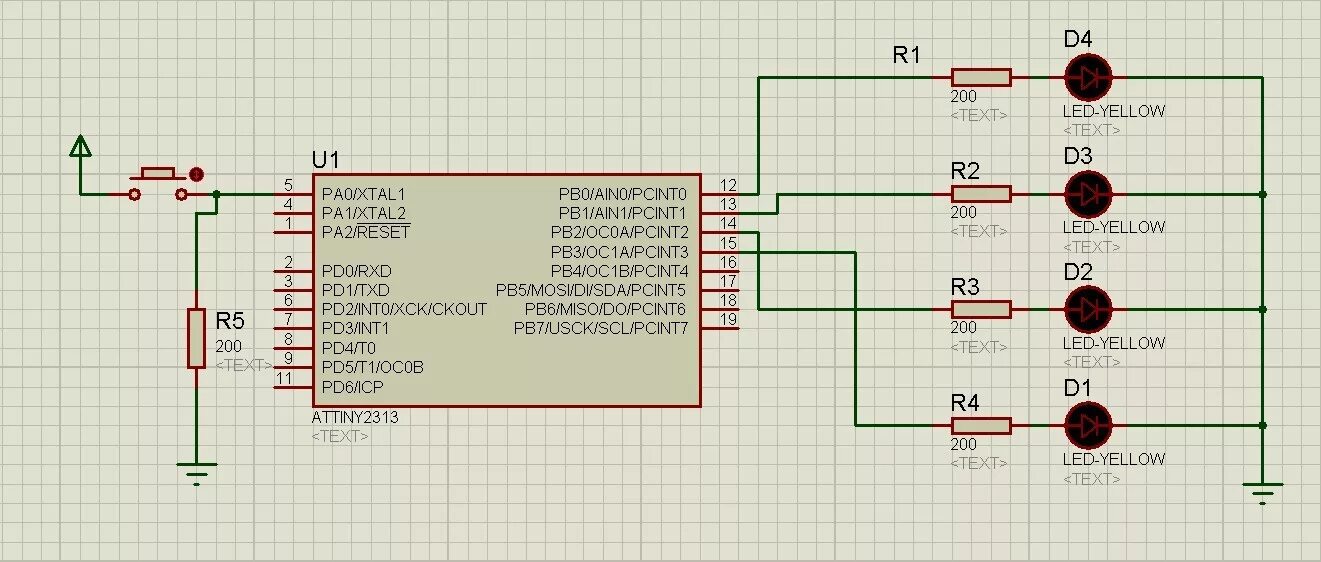The height and width of the screenshot is (562, 1321).
Task: Click pin number 11 on U1
Action: [284, 378]
